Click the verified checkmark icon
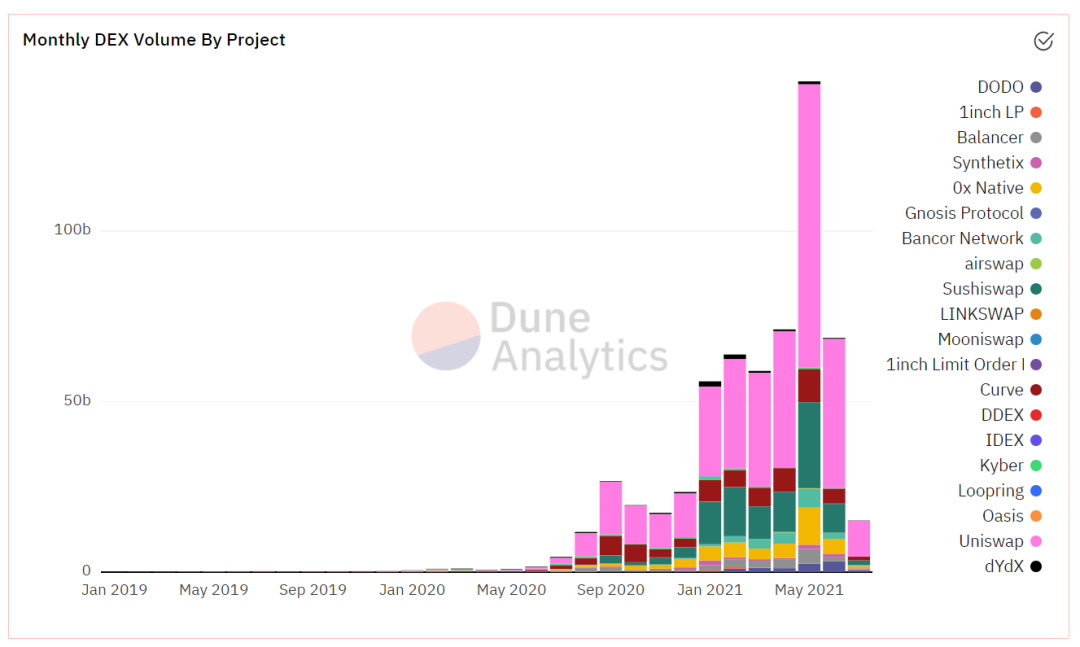1080x647 pixels. [1043, 41]
